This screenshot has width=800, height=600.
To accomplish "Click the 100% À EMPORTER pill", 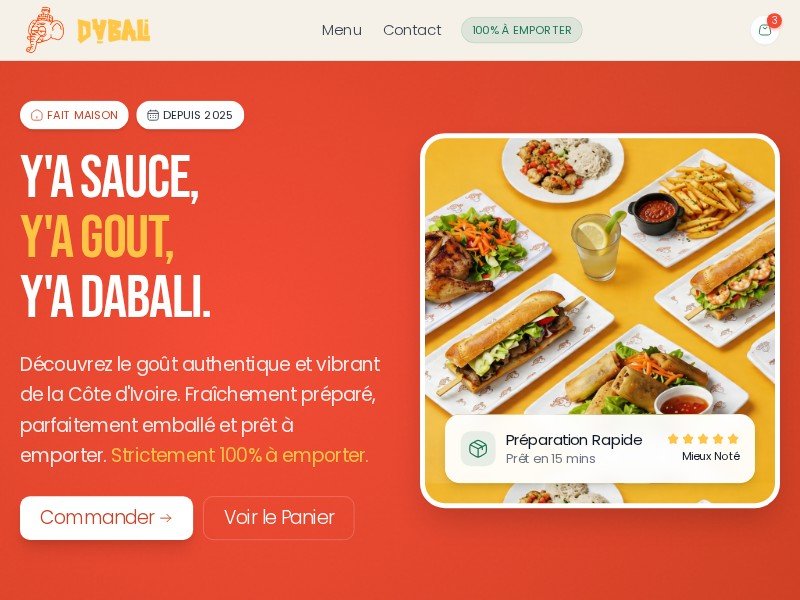I will (521, 30).
